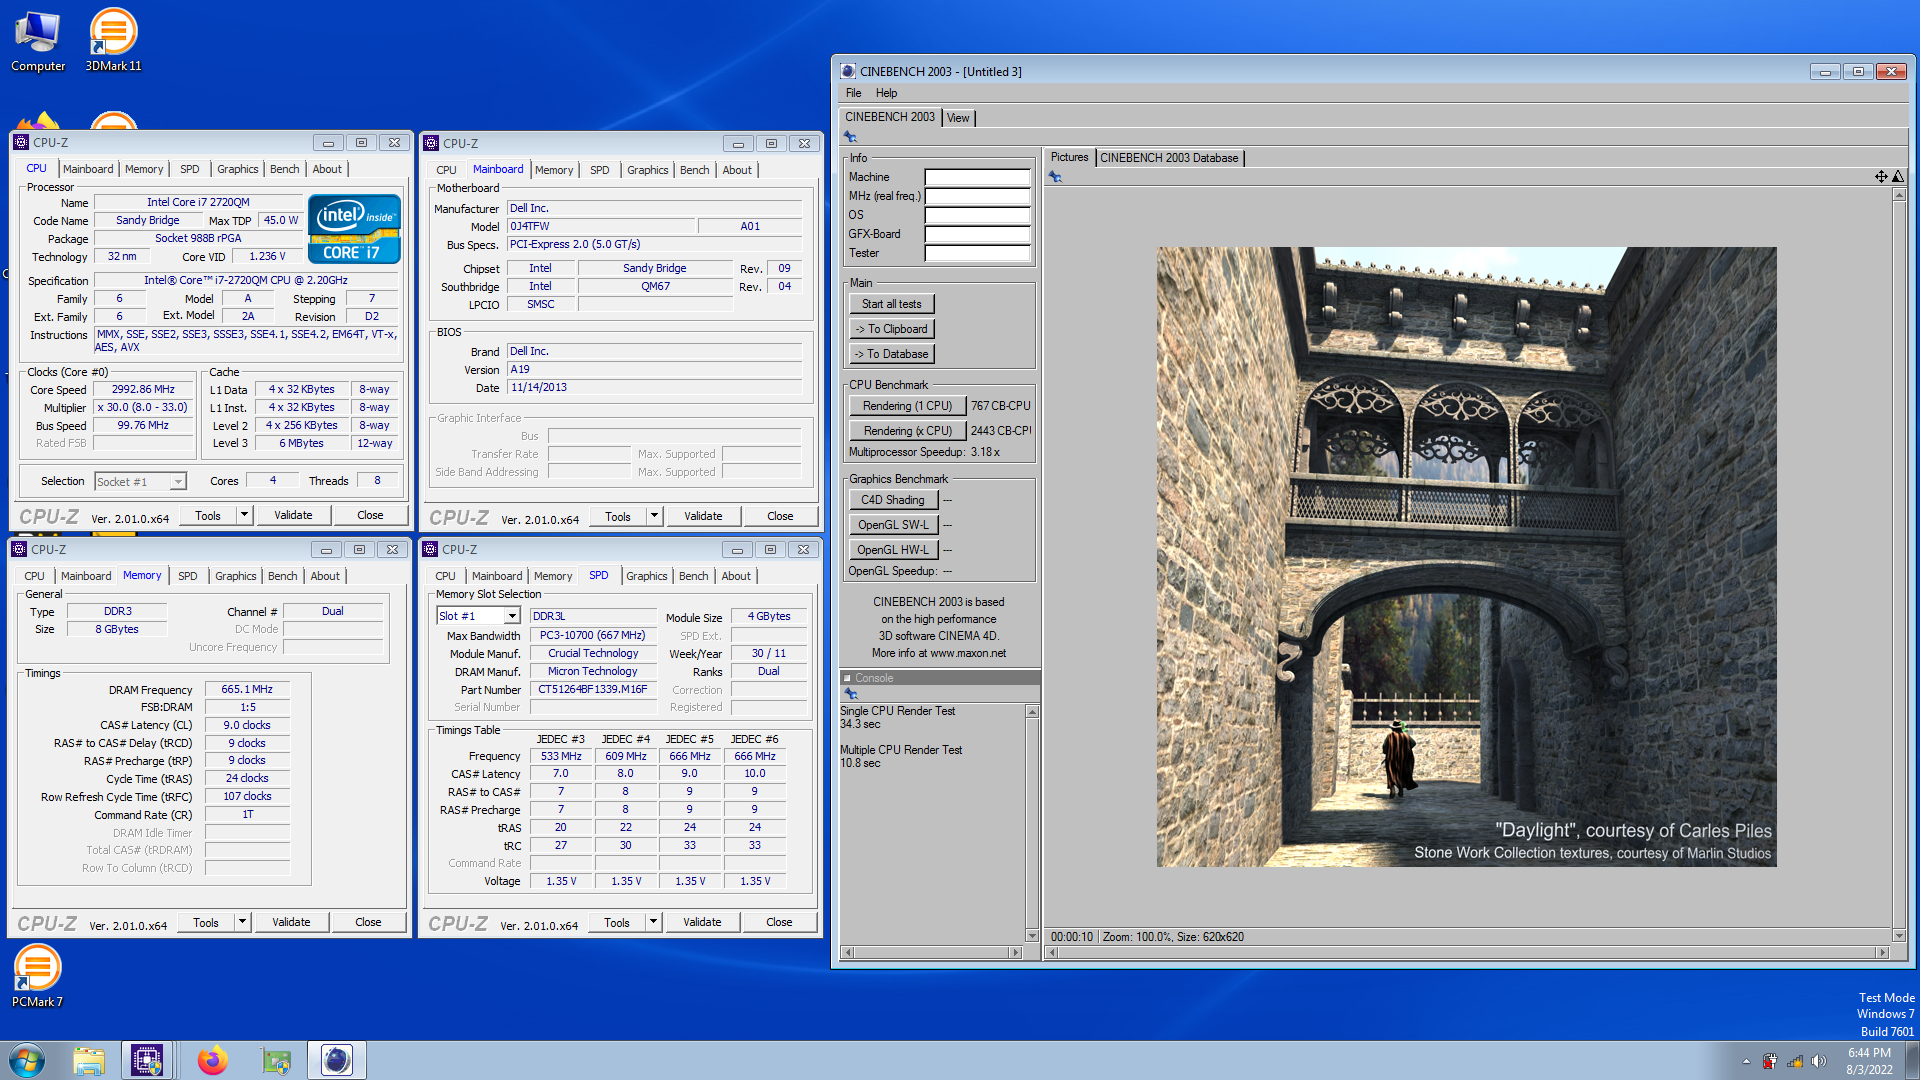The height and width of the screenshot is (1080, 1920).
Task: Open Tools dropdown arrow in SPD window
Action: (653, 922)
